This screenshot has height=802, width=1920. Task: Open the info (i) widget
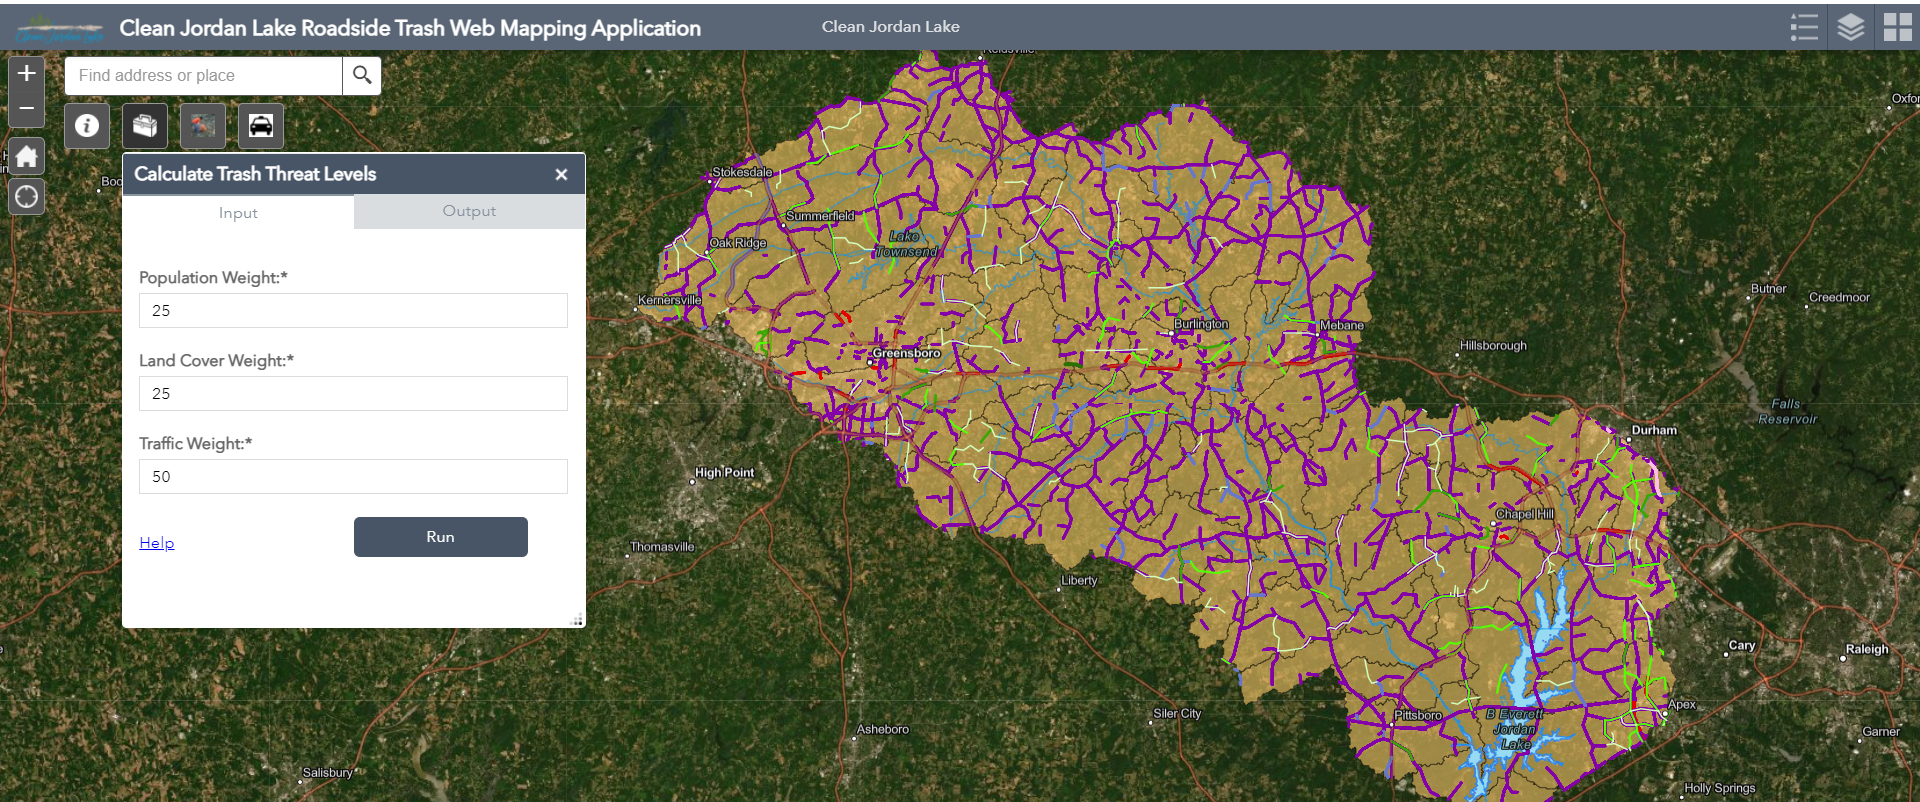[87, 126]
